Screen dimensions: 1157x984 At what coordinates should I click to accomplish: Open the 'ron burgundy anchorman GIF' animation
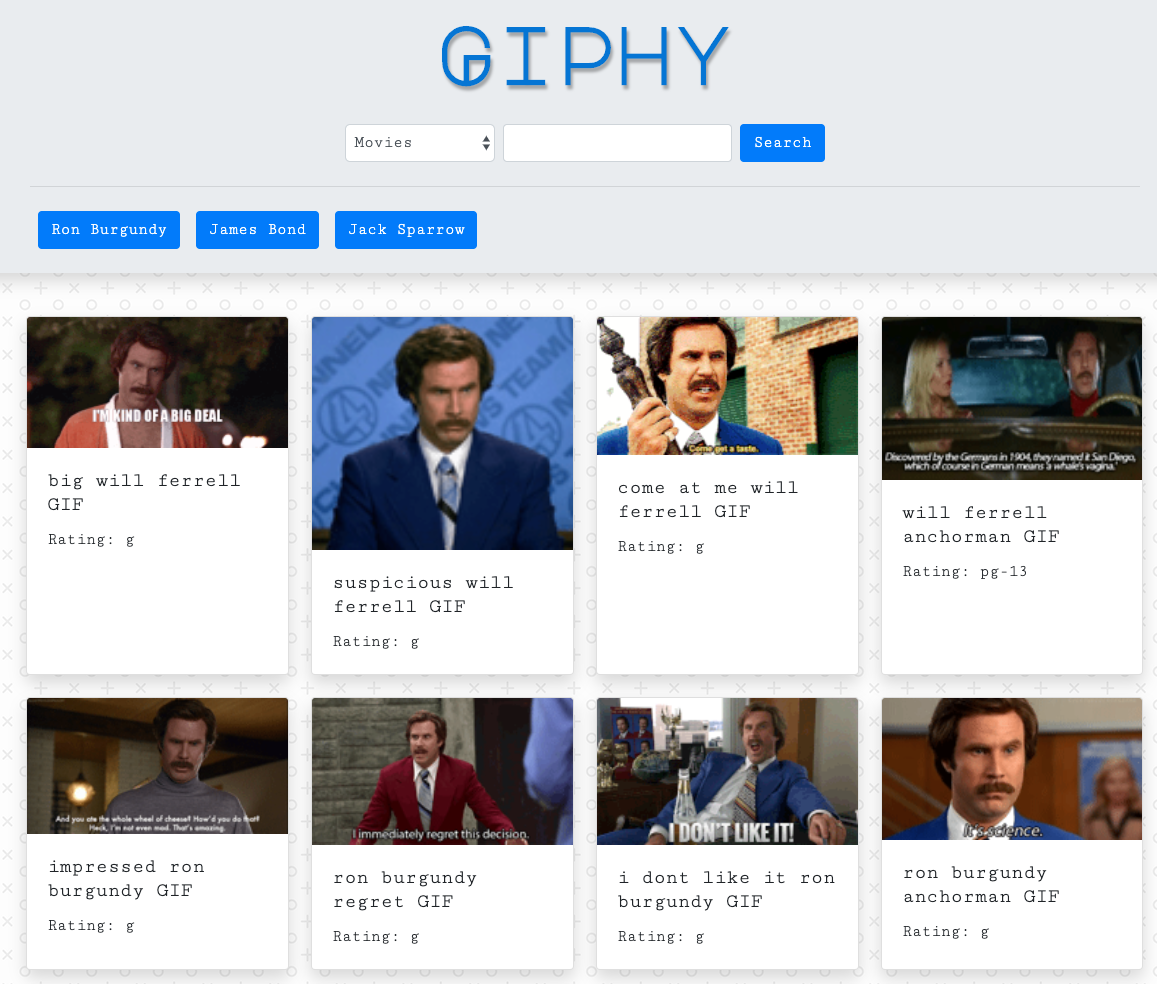click(x=1011, y=768)
